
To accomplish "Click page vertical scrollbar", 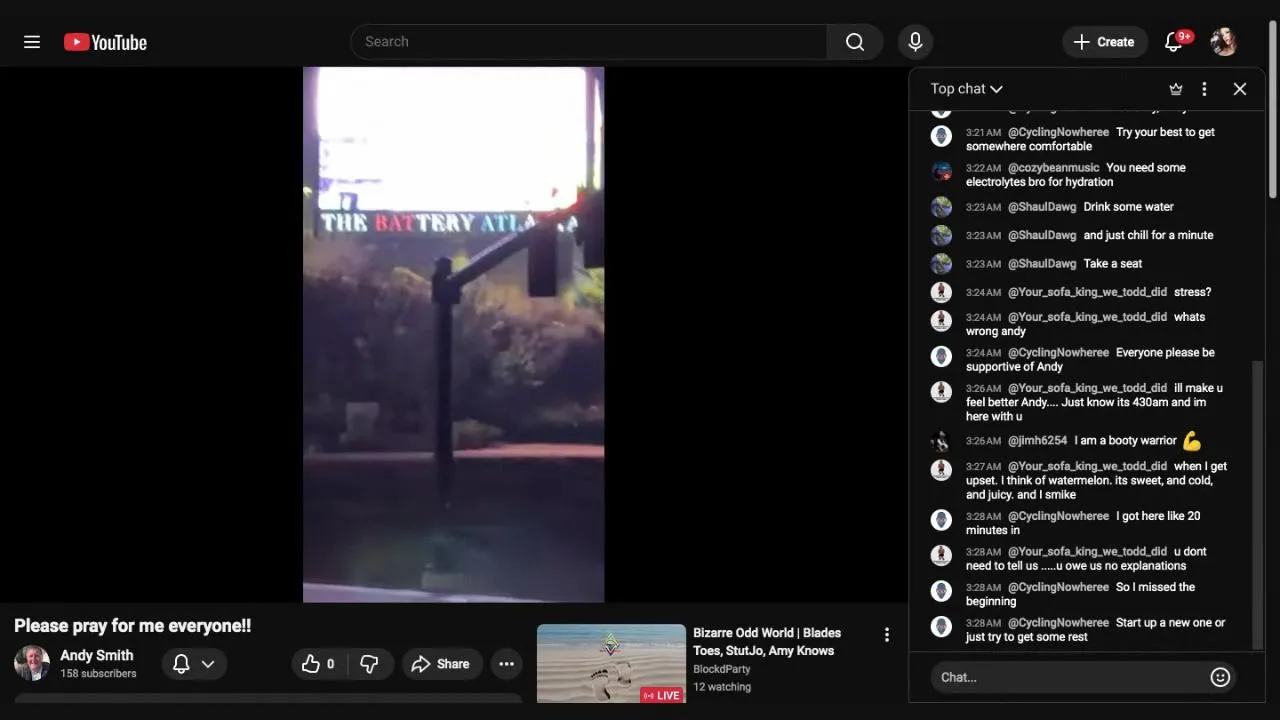I will click(1273, 110).
